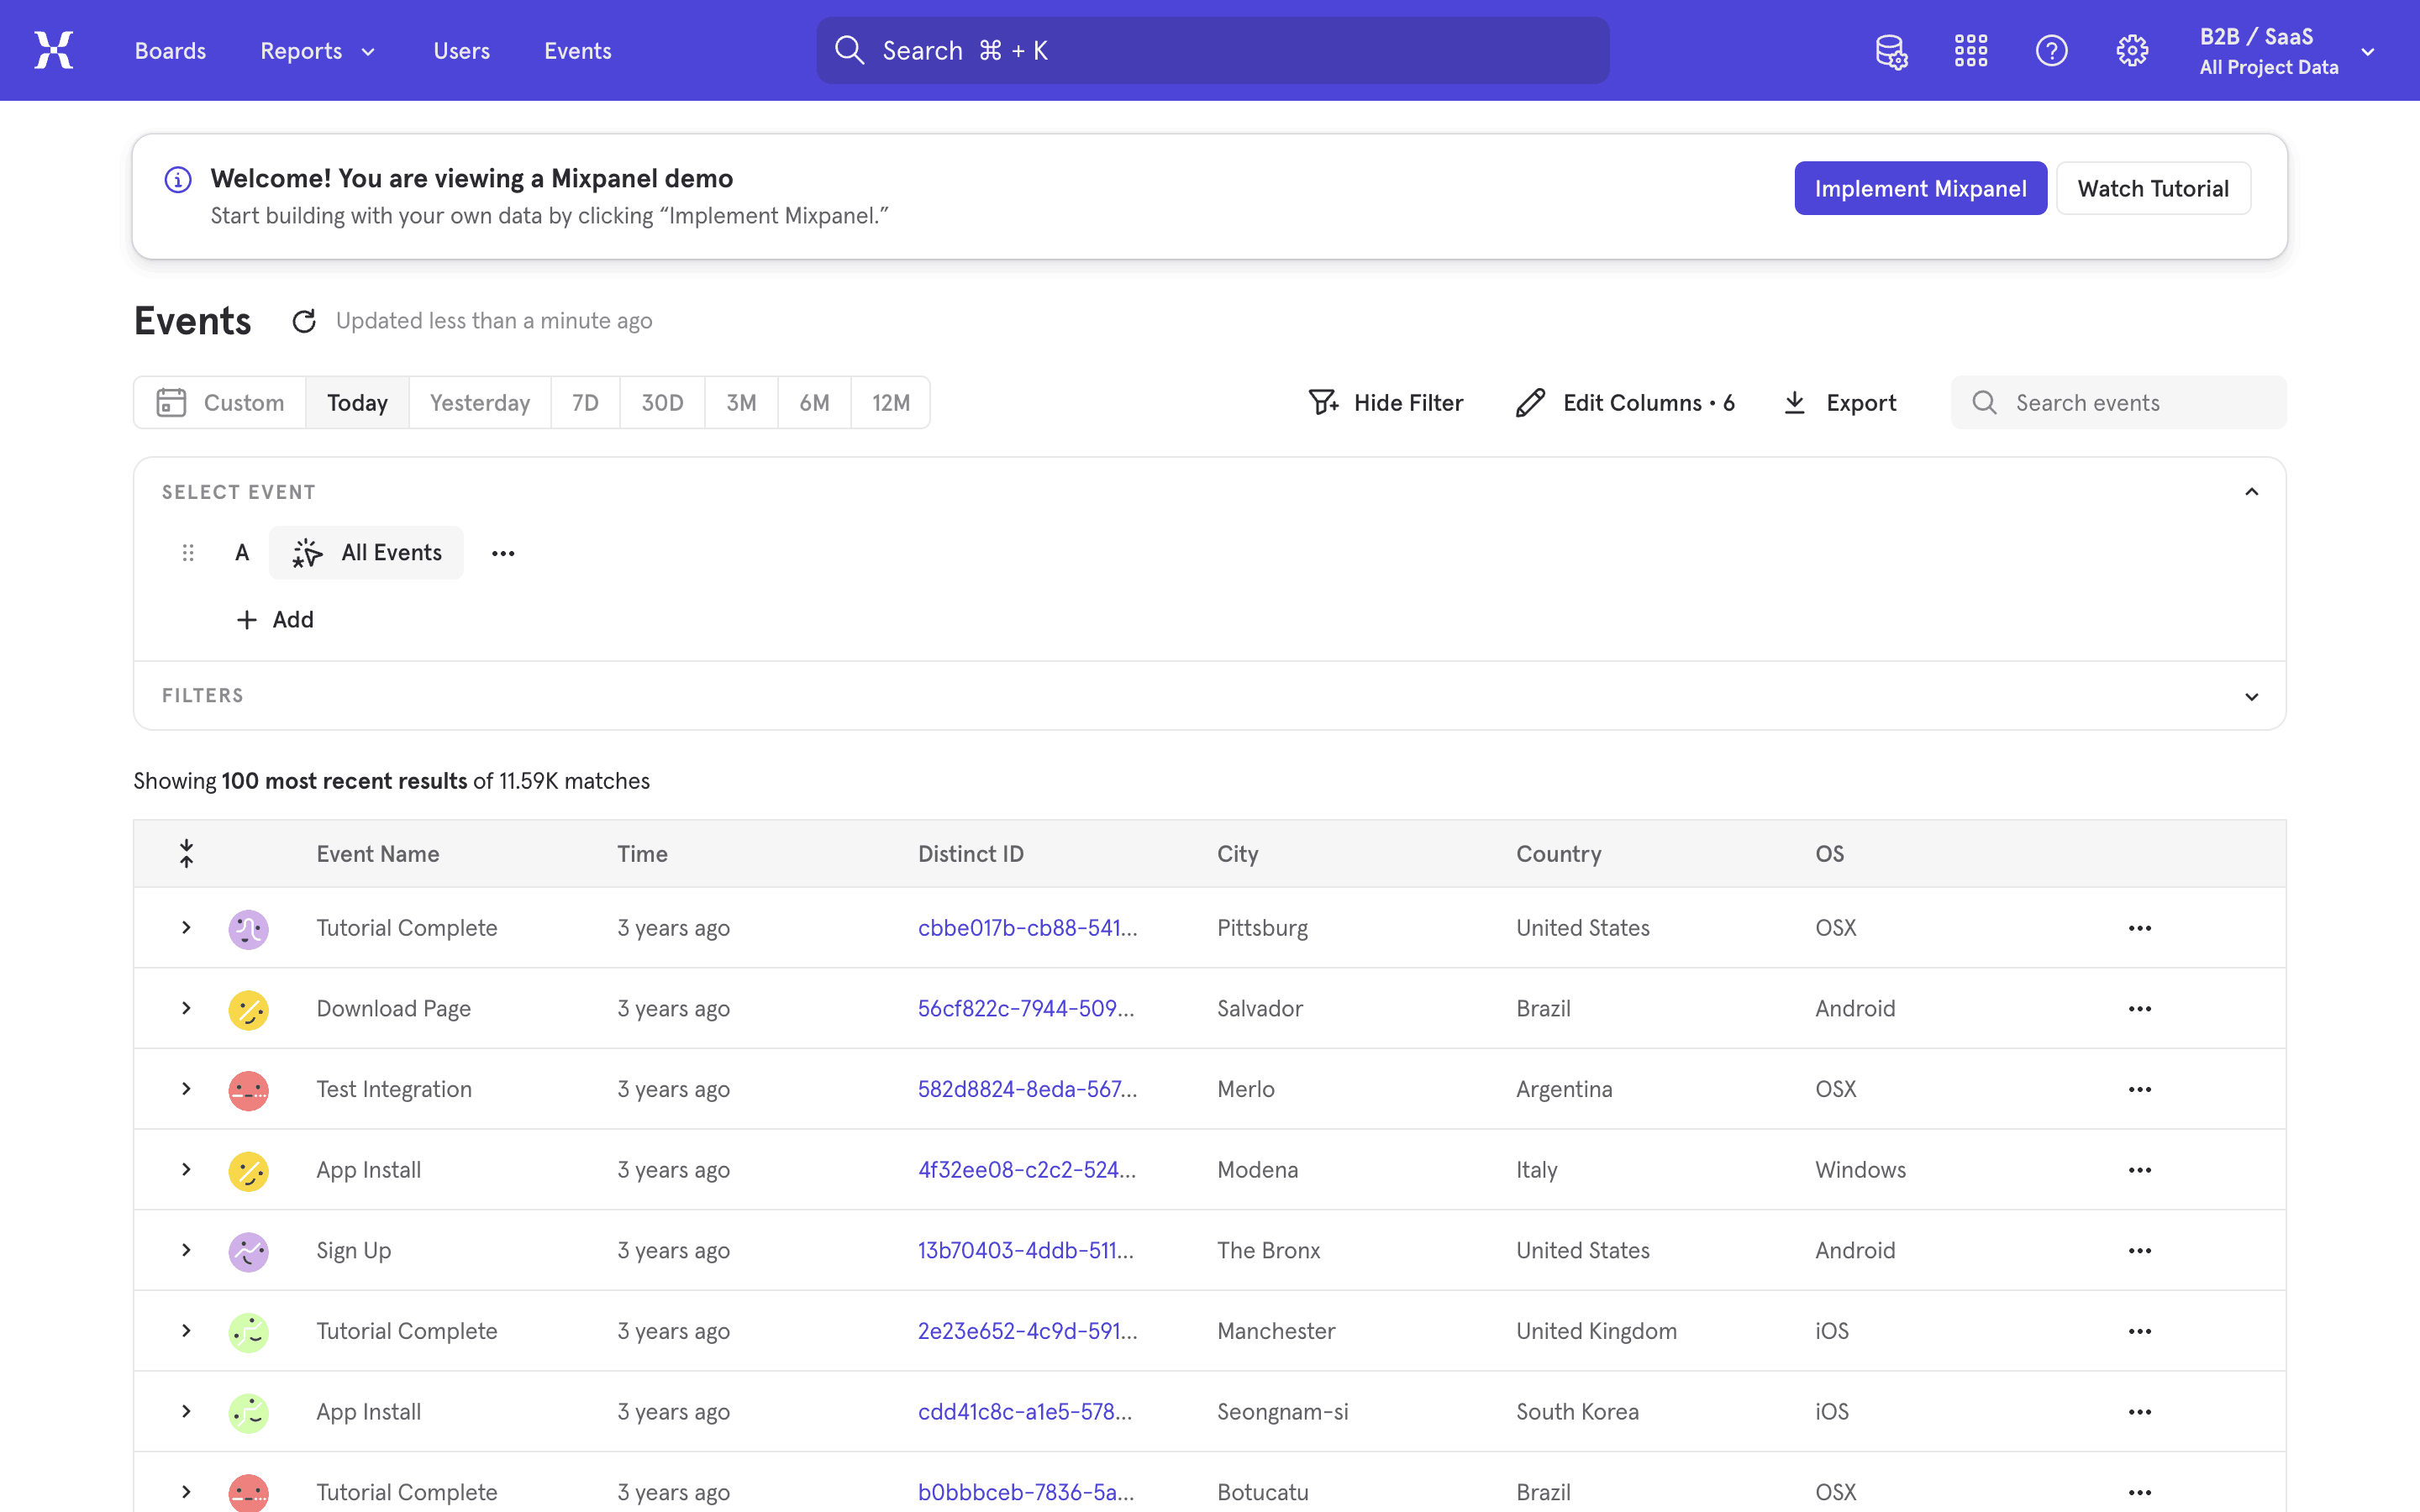Viewport: 2420px width, 1512px height.
Task: Click the help question mark icon
Action: (2051, 51)
